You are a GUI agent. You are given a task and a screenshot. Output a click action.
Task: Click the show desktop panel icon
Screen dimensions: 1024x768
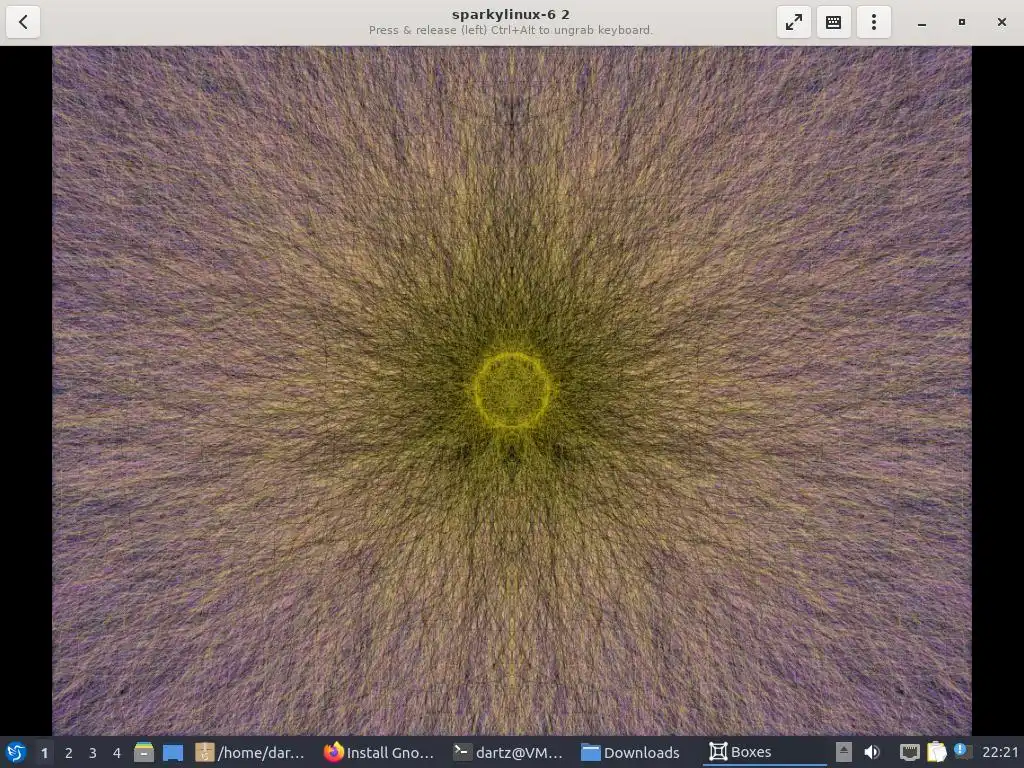tap(173, 753)
